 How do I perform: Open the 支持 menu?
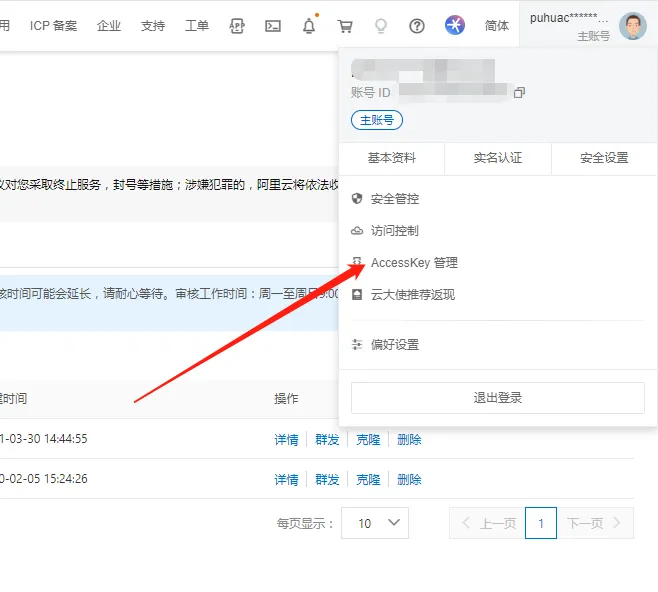tap(153, 26)
